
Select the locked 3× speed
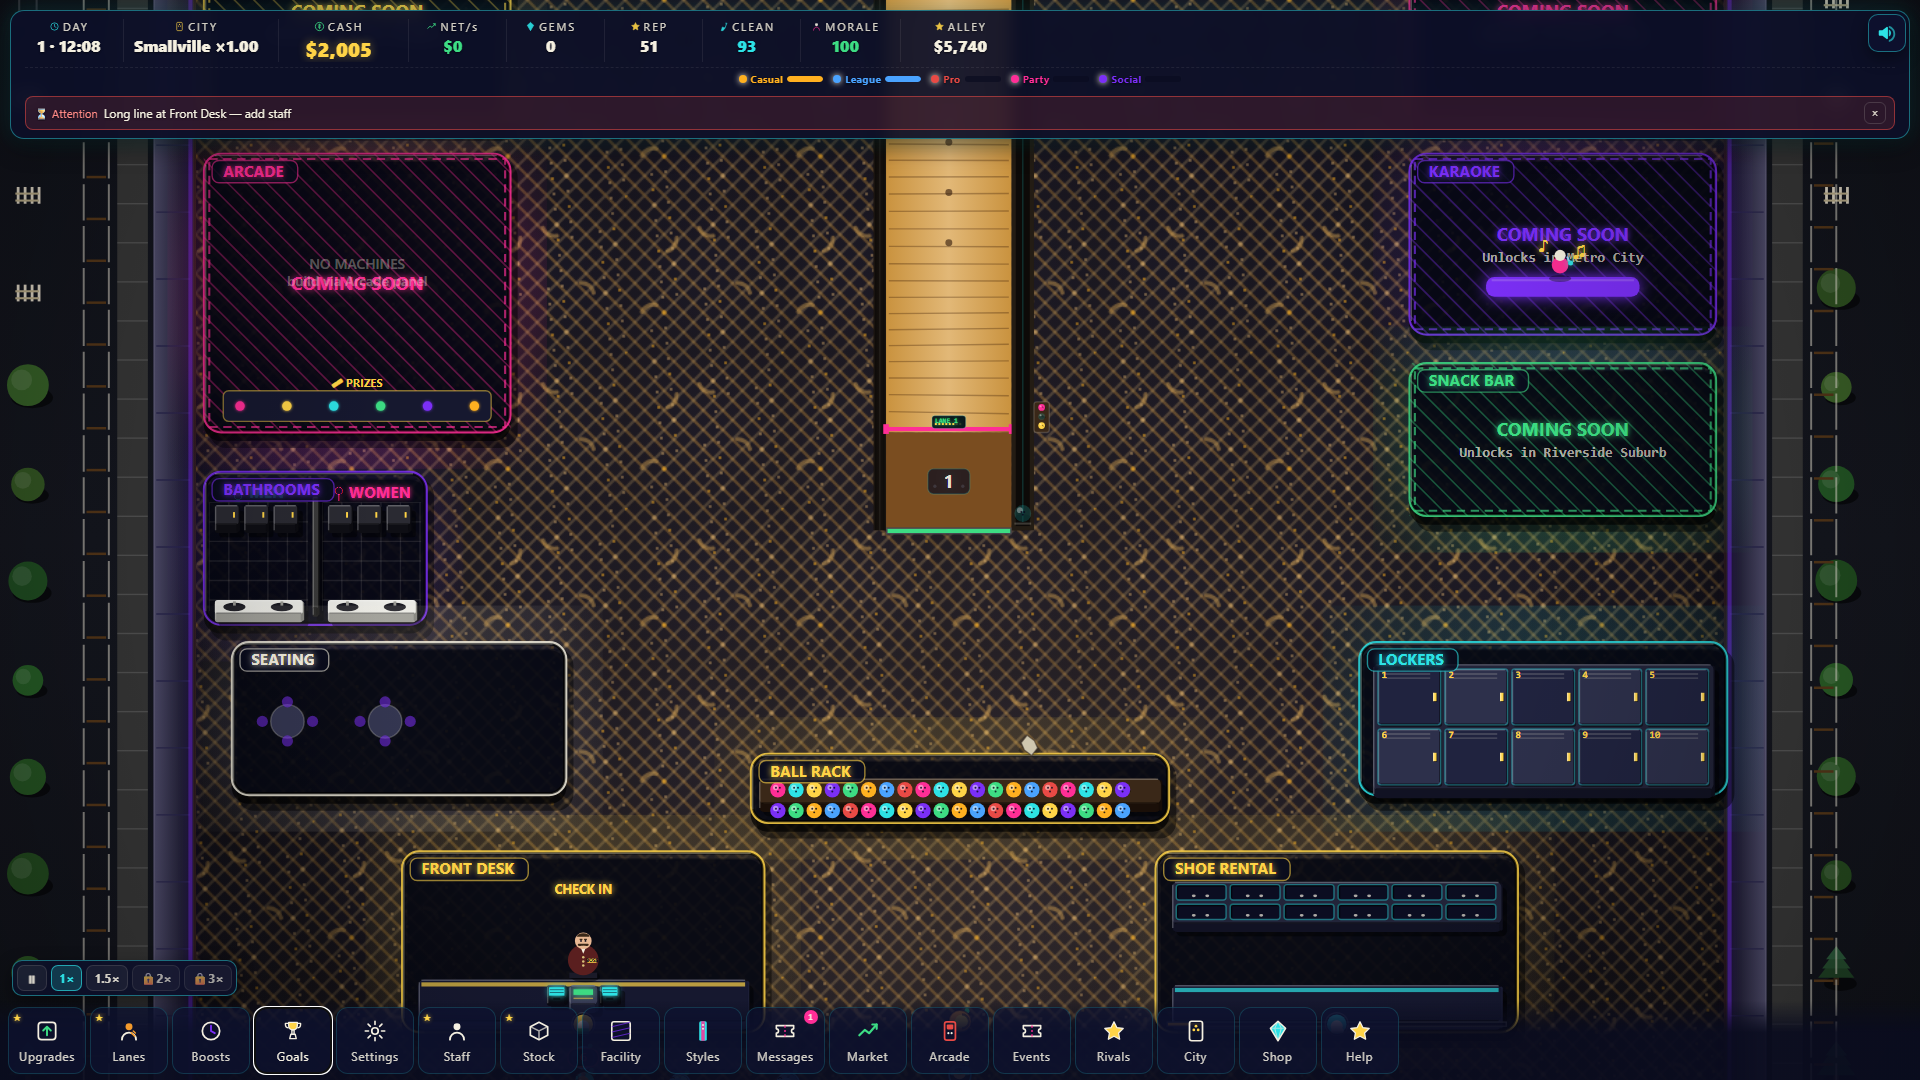[x=209, y=979]
